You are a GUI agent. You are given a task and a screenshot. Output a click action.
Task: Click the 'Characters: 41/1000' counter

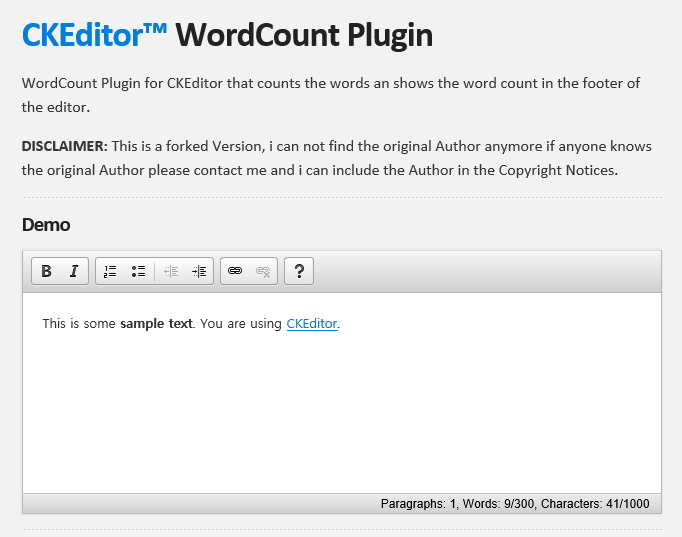(x=595, y=504)
